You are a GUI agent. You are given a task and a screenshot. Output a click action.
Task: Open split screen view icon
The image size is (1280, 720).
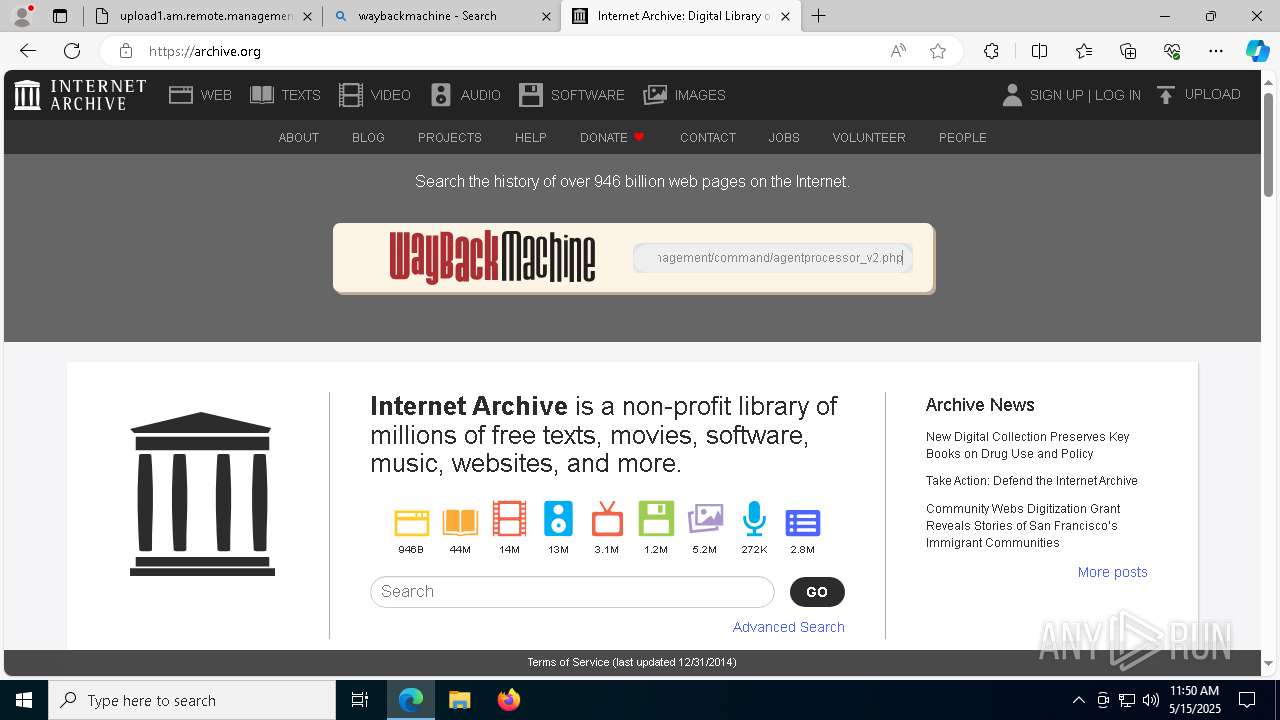[x=1039, y=51]
